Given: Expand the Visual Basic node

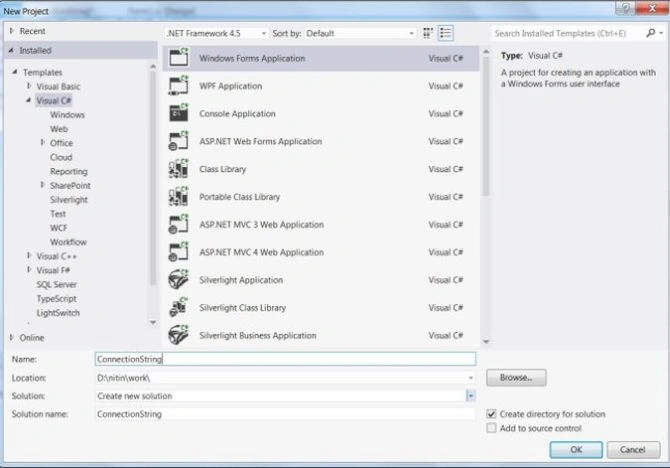Looking at the screenshot, I should pos(29,86).
